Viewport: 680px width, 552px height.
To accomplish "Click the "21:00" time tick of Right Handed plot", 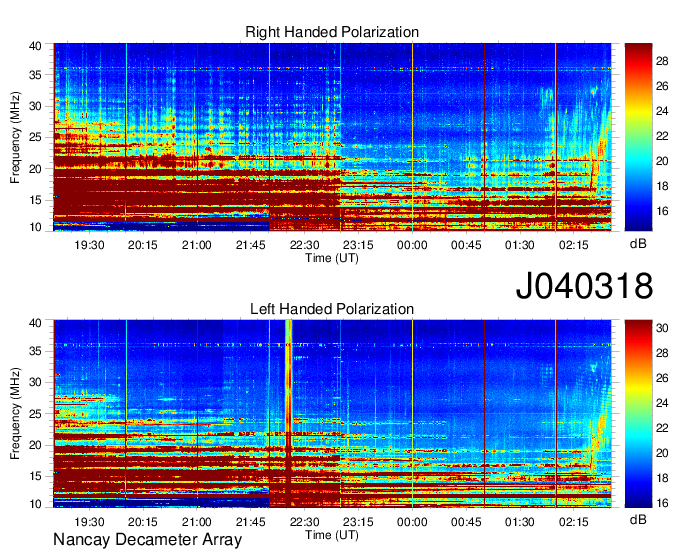I will point(197,245).
